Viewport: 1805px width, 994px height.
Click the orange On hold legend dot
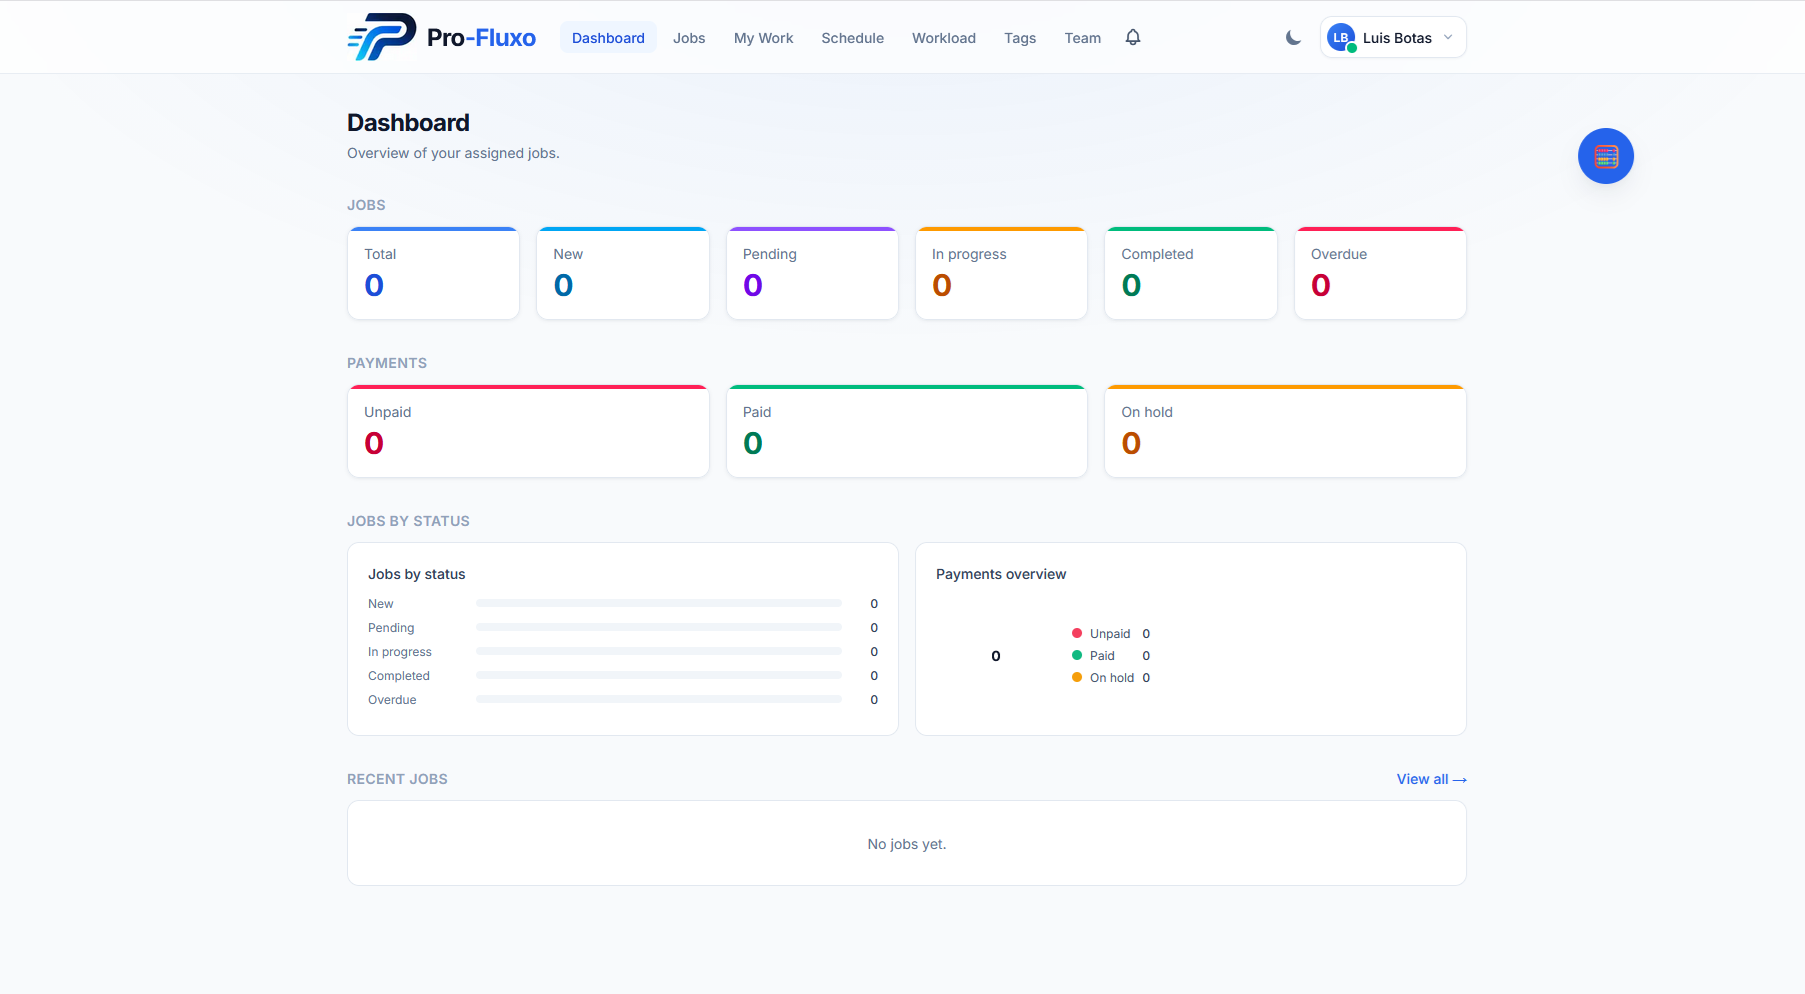(x=1077, y=677)
